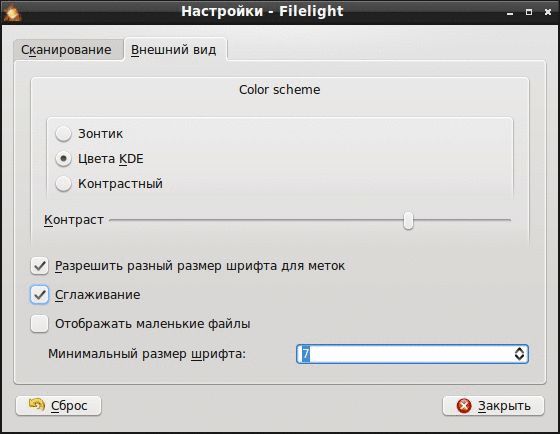
Task: Click the Закрыть button
Action: point(493,406)
